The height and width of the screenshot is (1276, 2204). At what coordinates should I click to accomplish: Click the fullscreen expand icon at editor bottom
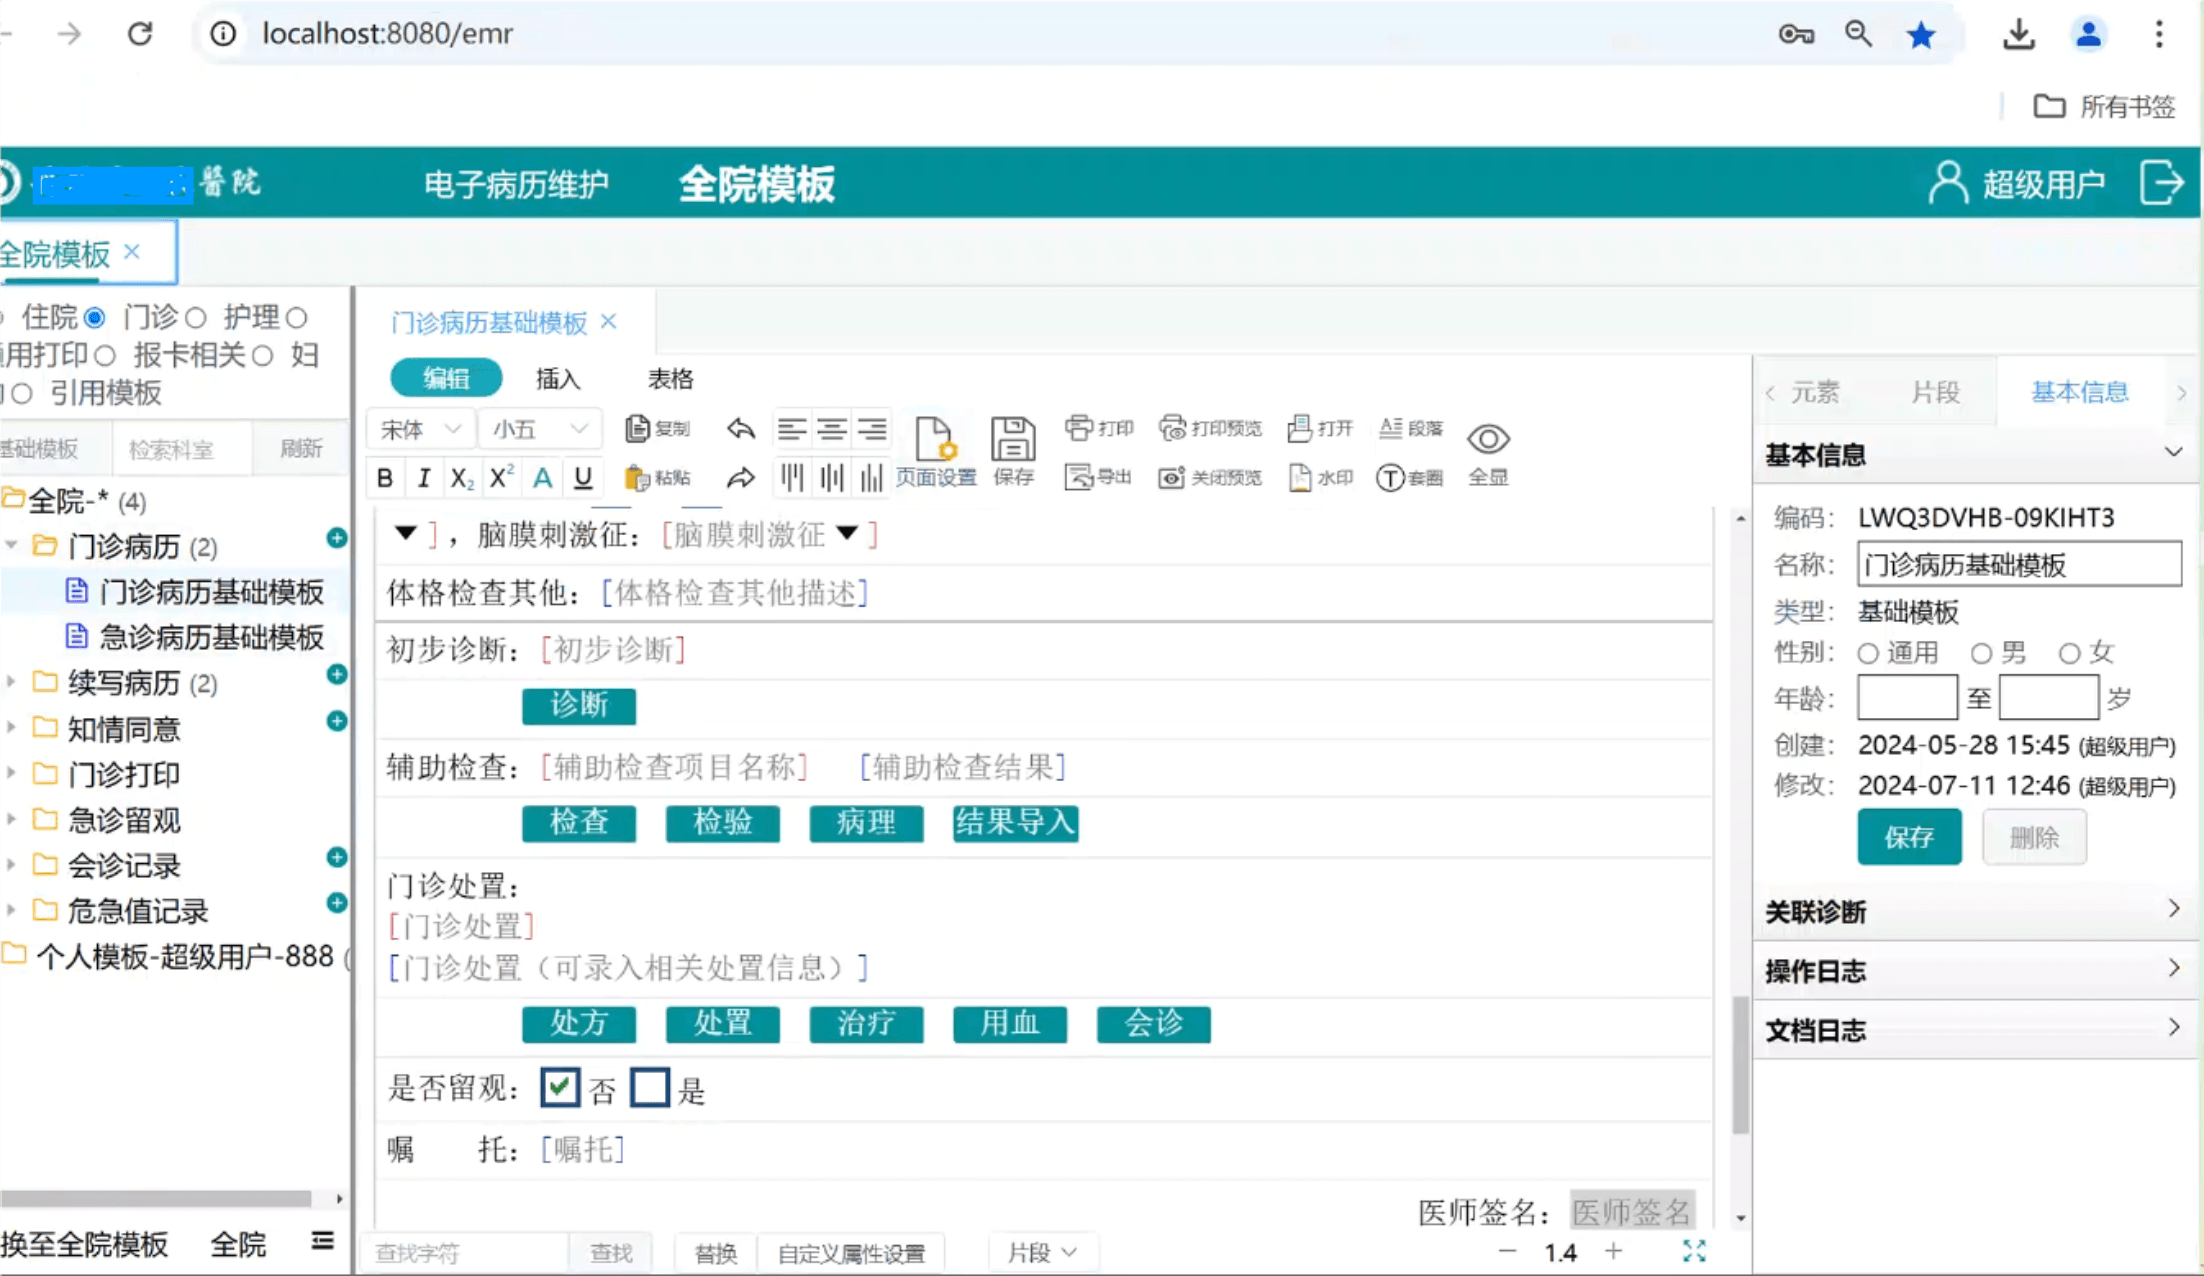pos(1694,1251)
